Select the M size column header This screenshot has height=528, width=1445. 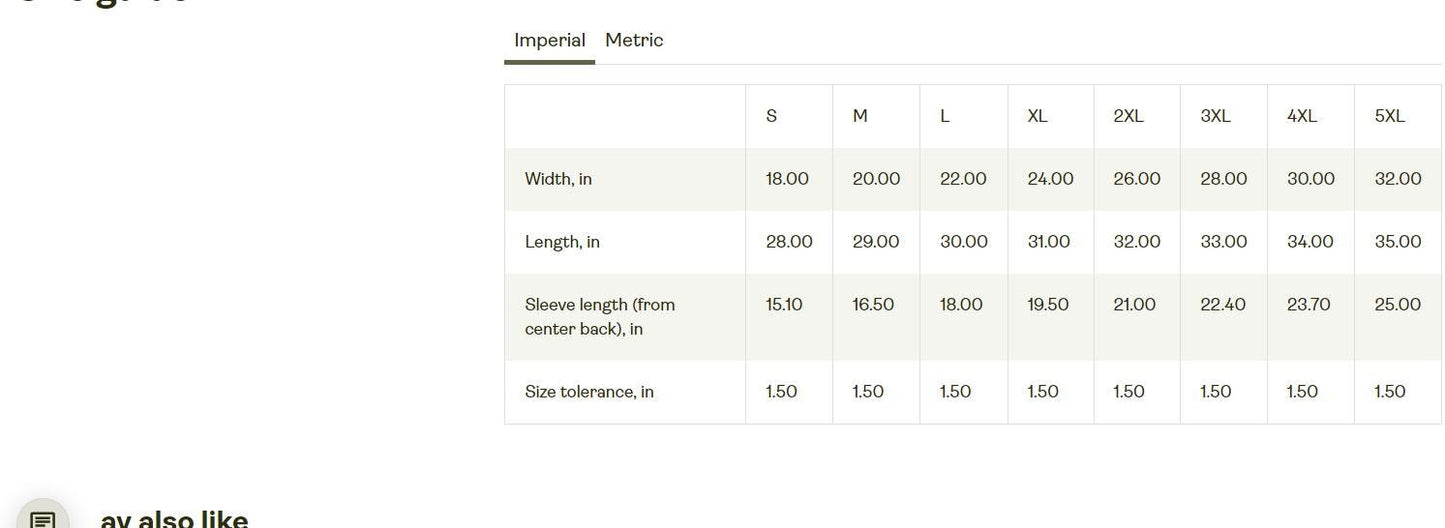point(860,116)
